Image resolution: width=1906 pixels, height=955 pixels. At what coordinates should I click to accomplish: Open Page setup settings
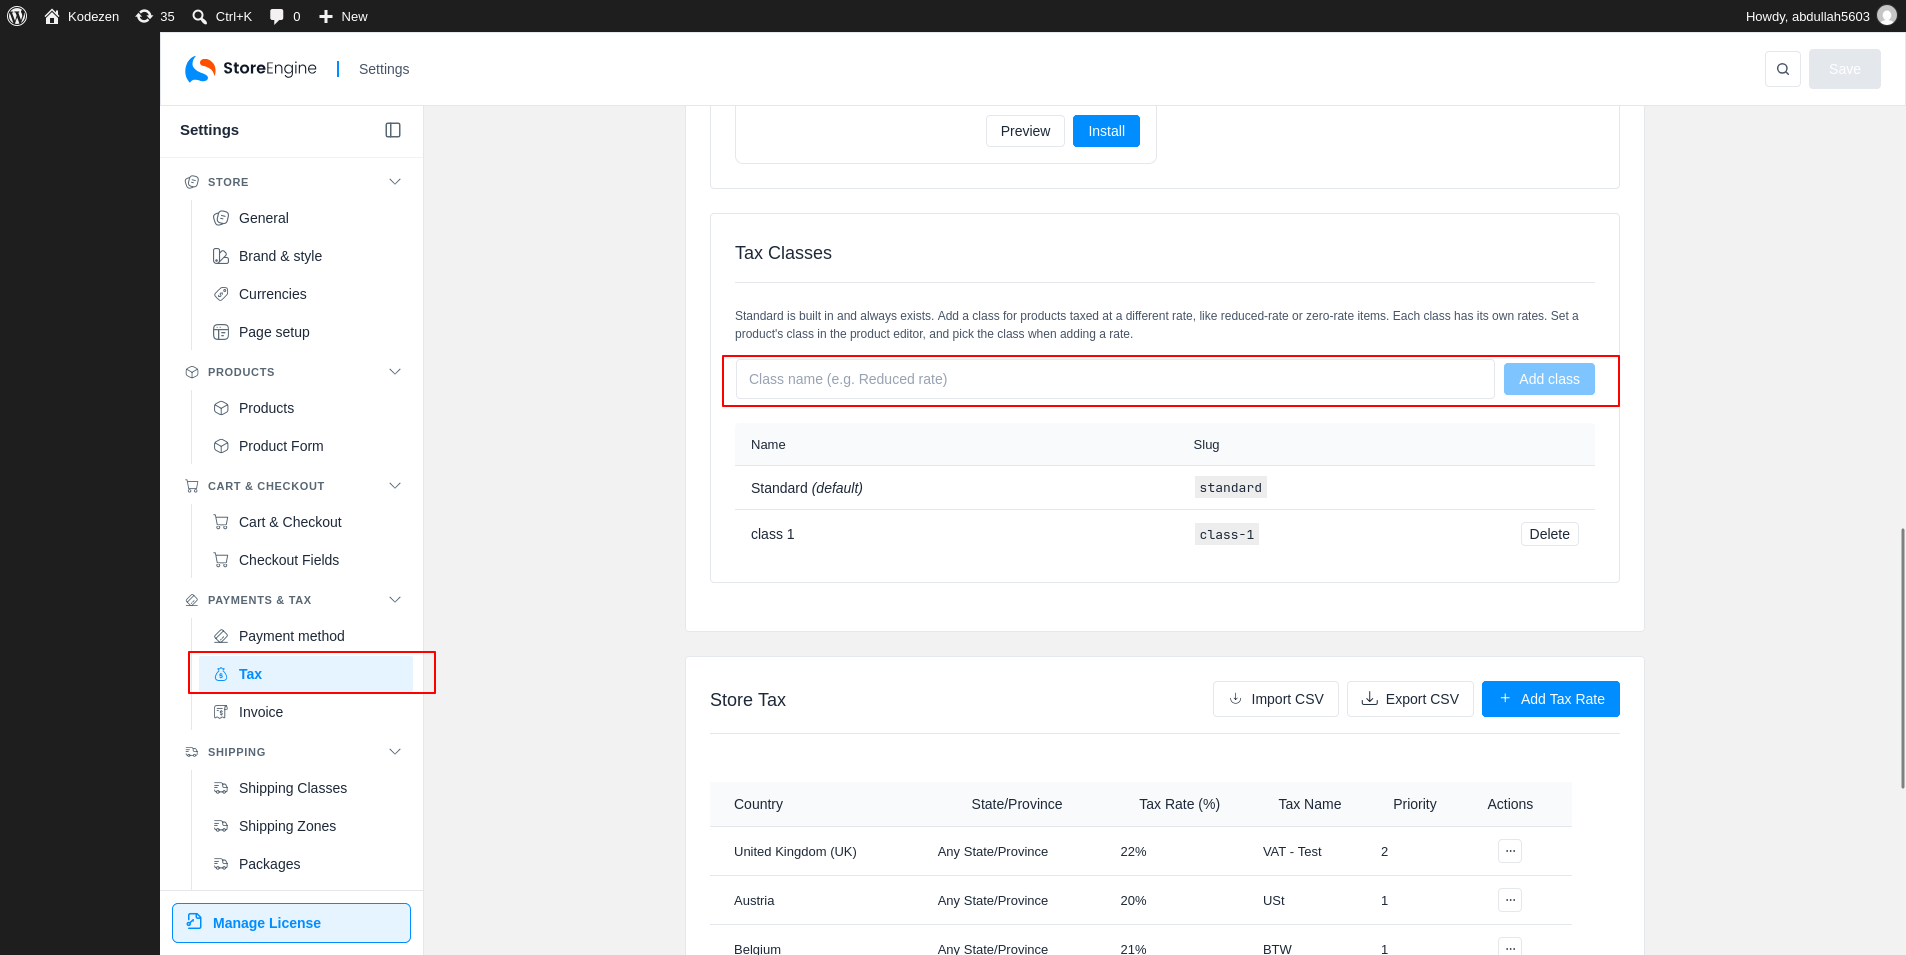coord(306,332)
